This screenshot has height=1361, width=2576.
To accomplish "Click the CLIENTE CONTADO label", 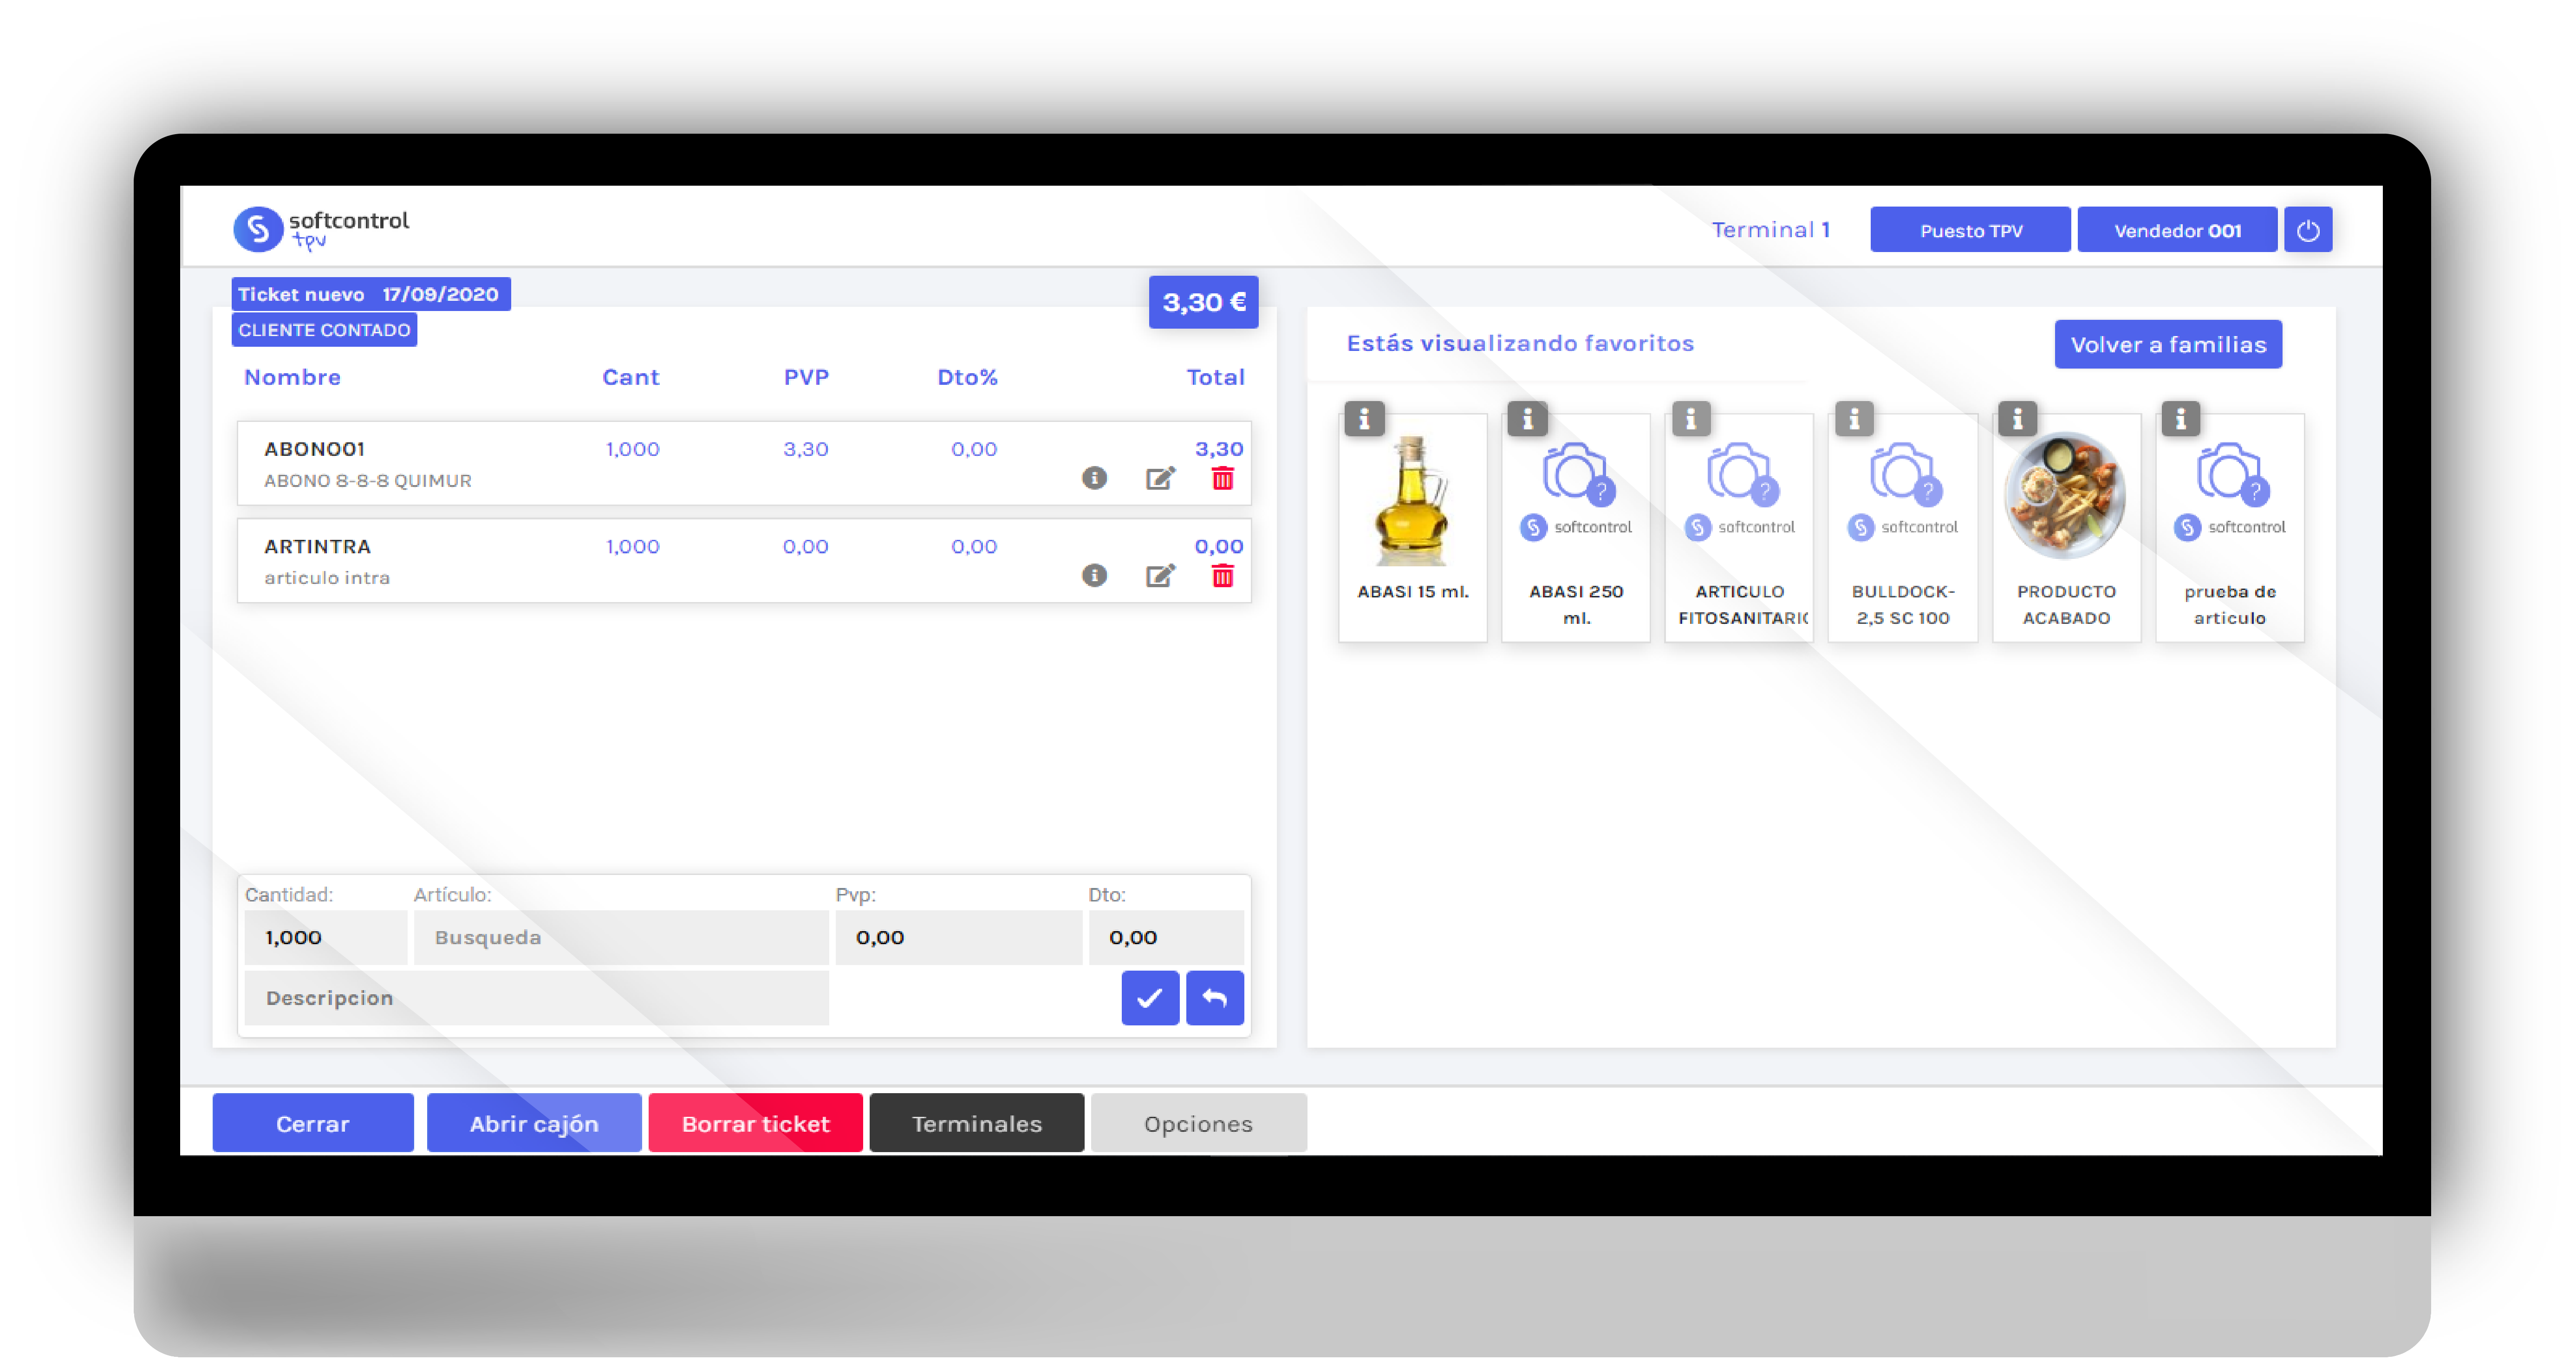I will coord(324,329).
